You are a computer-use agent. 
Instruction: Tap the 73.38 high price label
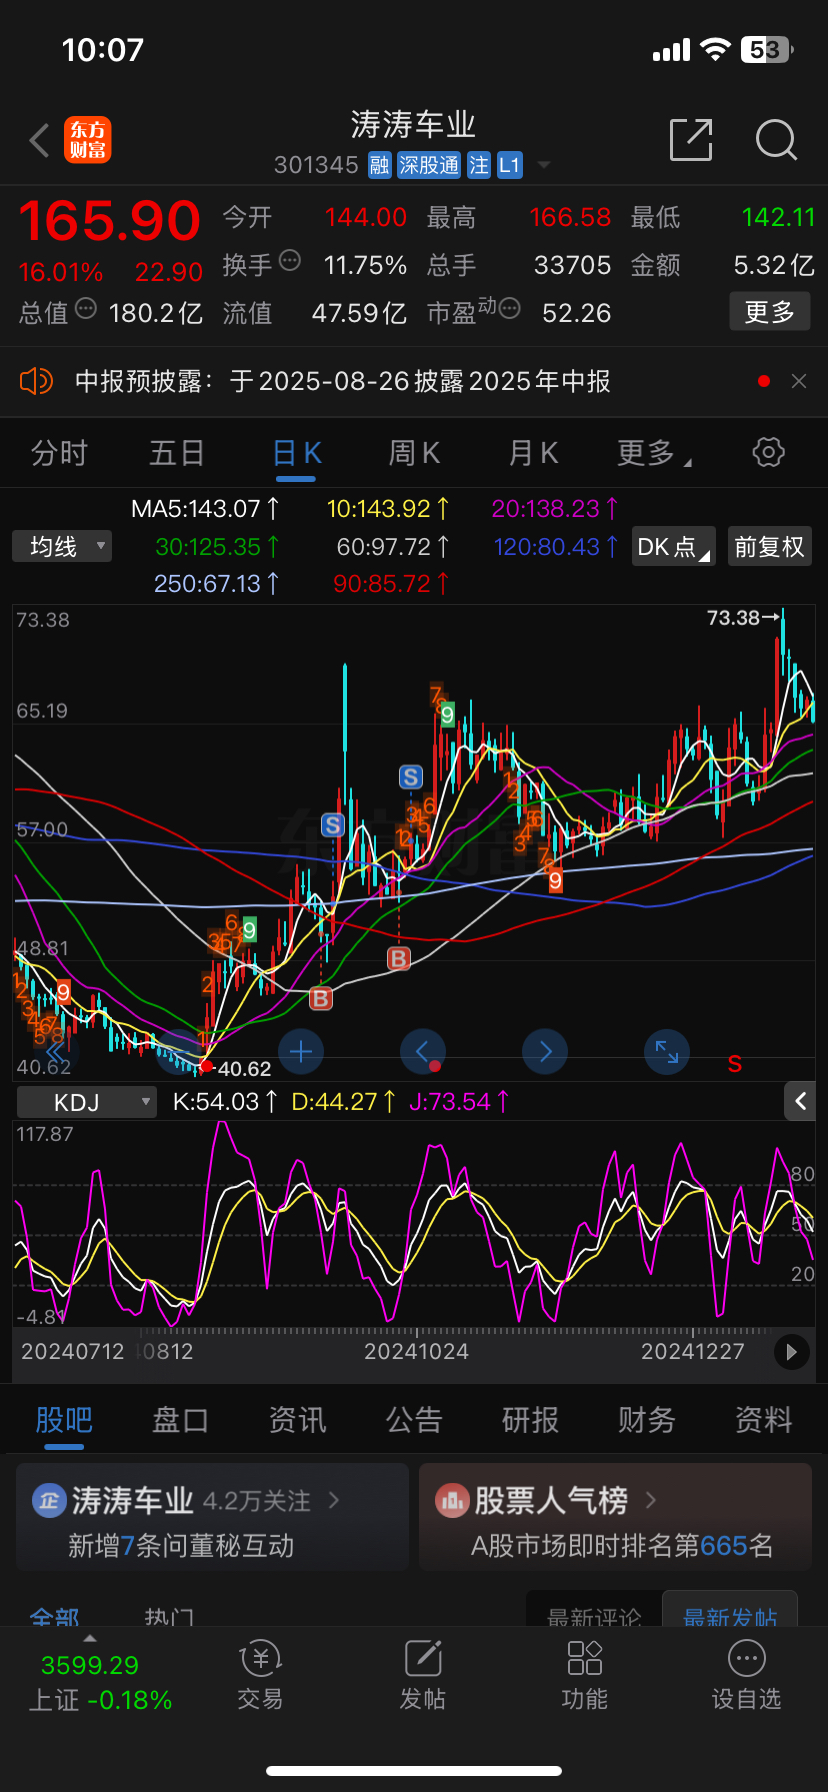coord(734,617)
